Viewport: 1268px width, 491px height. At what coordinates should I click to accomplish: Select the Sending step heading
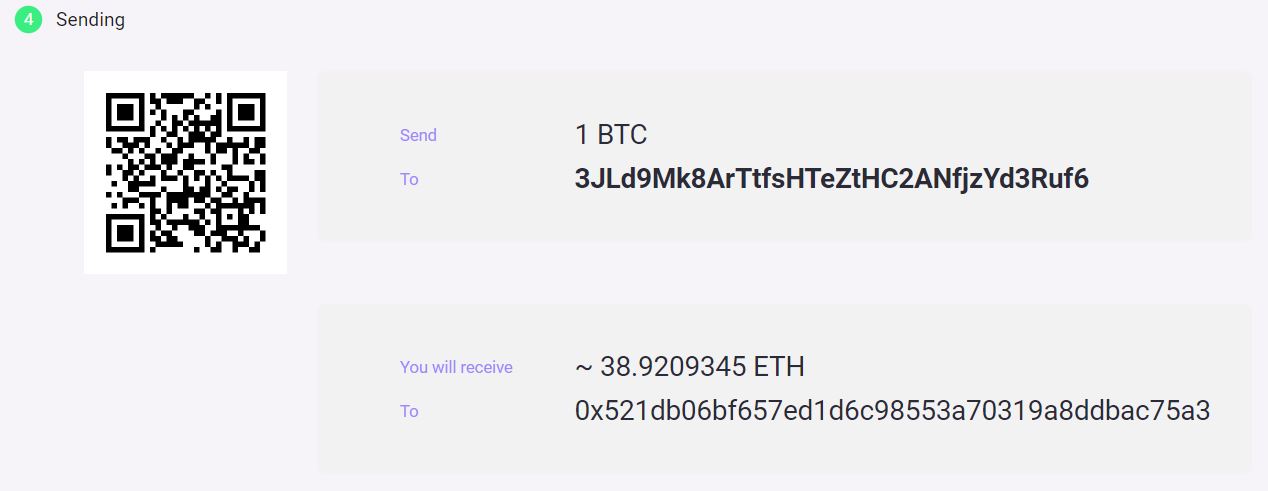90,19
